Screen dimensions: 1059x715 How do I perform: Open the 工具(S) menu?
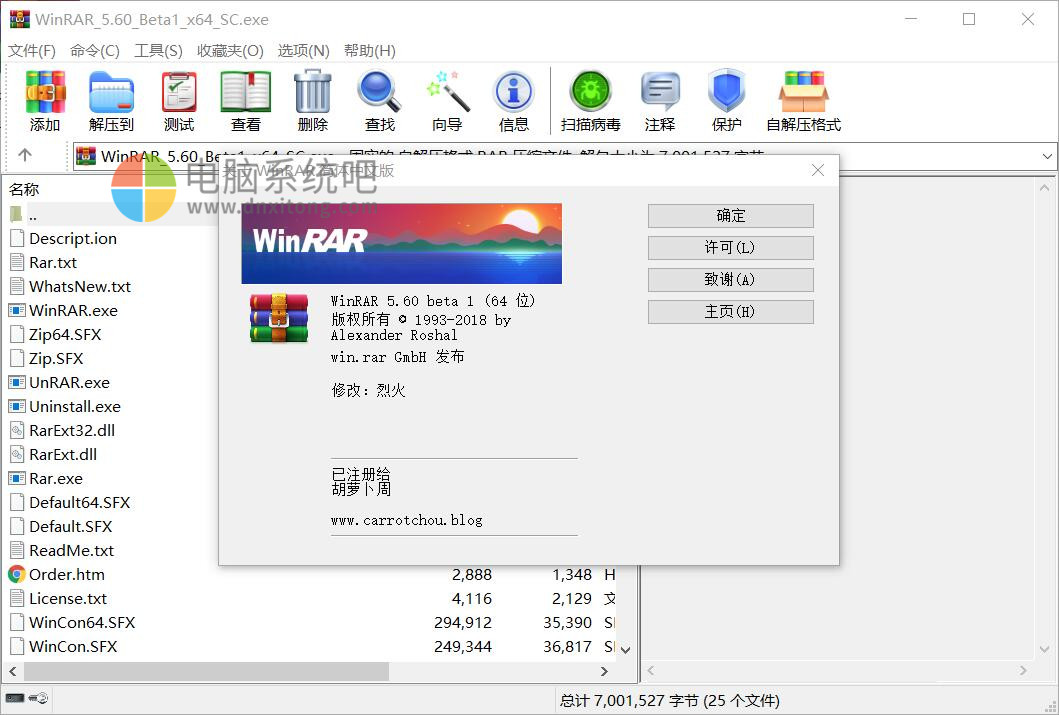(x=158, y=51)
